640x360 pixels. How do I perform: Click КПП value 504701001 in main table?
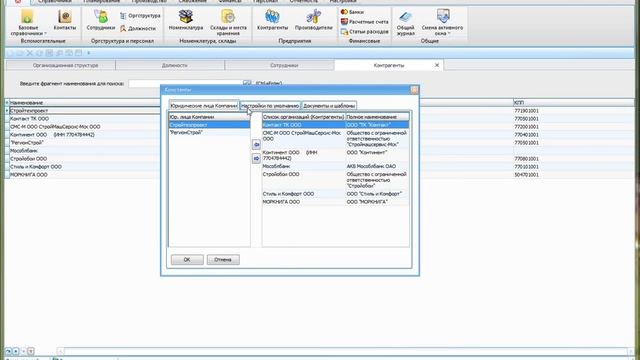tap(527, 175)
